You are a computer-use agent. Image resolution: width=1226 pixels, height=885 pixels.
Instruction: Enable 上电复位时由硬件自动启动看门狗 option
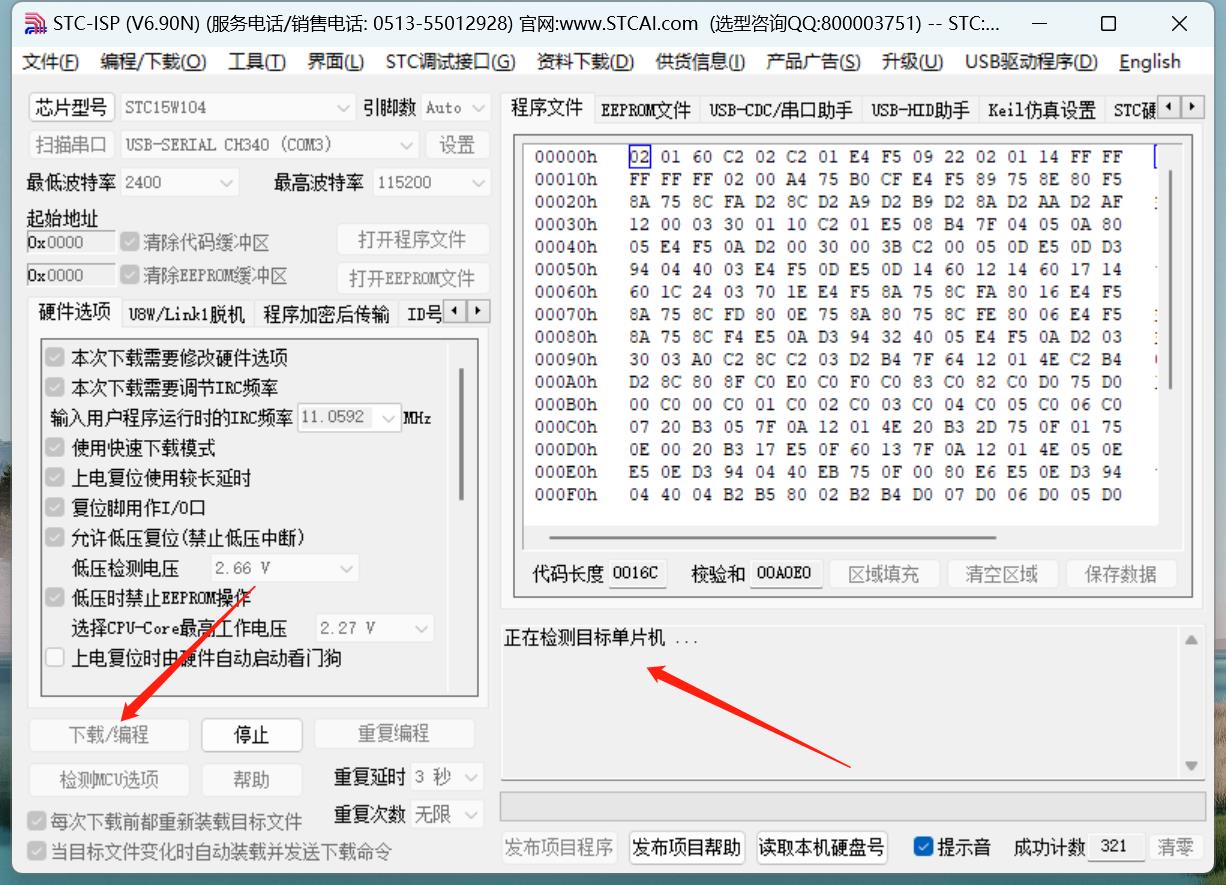coord(55,658)
